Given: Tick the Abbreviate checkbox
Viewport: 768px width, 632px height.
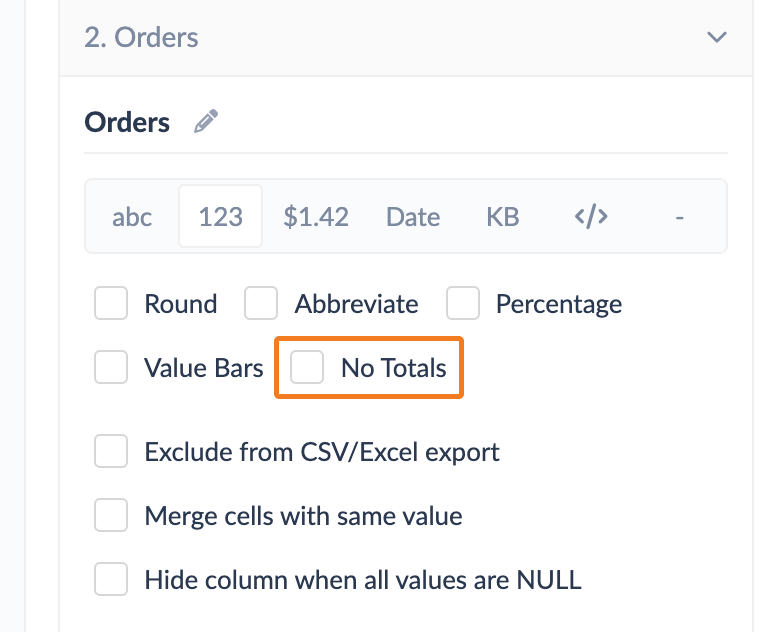Looking at the screenshot, I should pyautogui.click(x=261, y=303).
